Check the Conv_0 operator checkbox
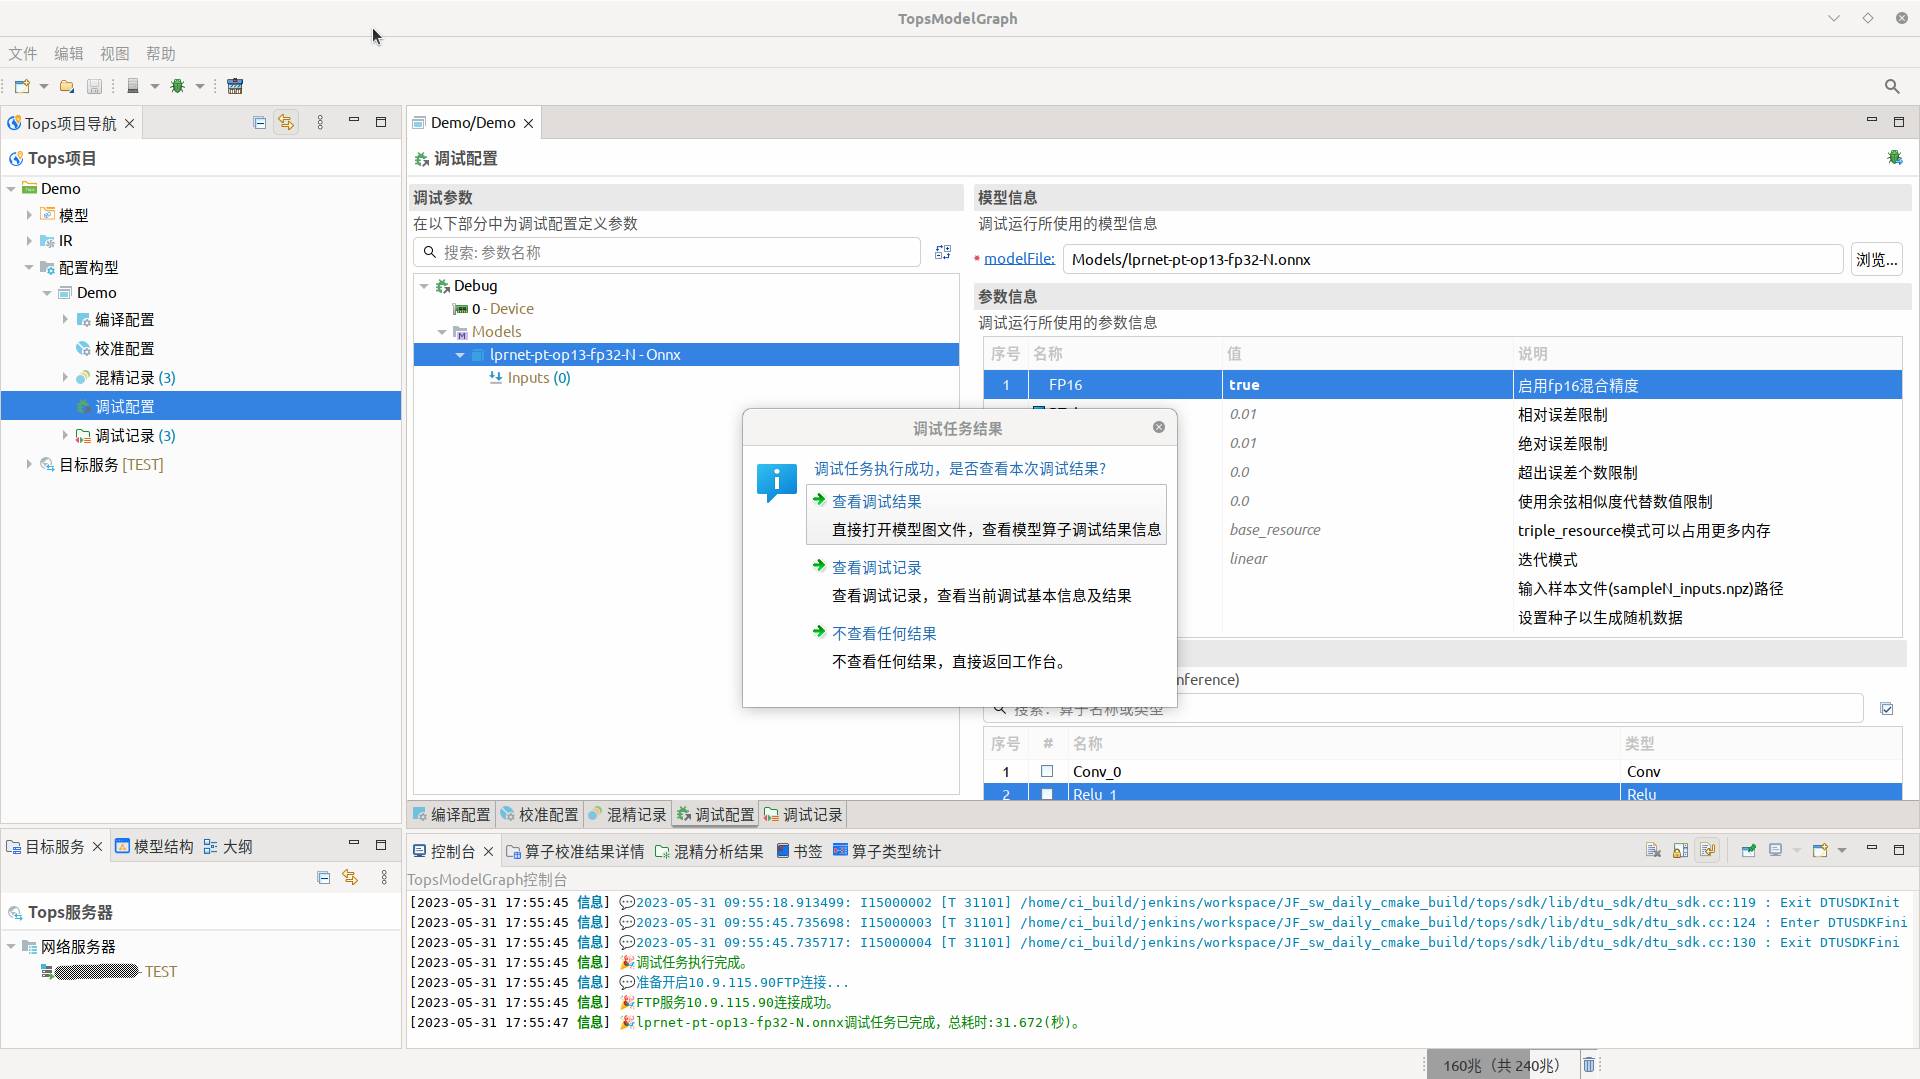Viewport: 1920px width, 1079px height. click(1047, 771)
